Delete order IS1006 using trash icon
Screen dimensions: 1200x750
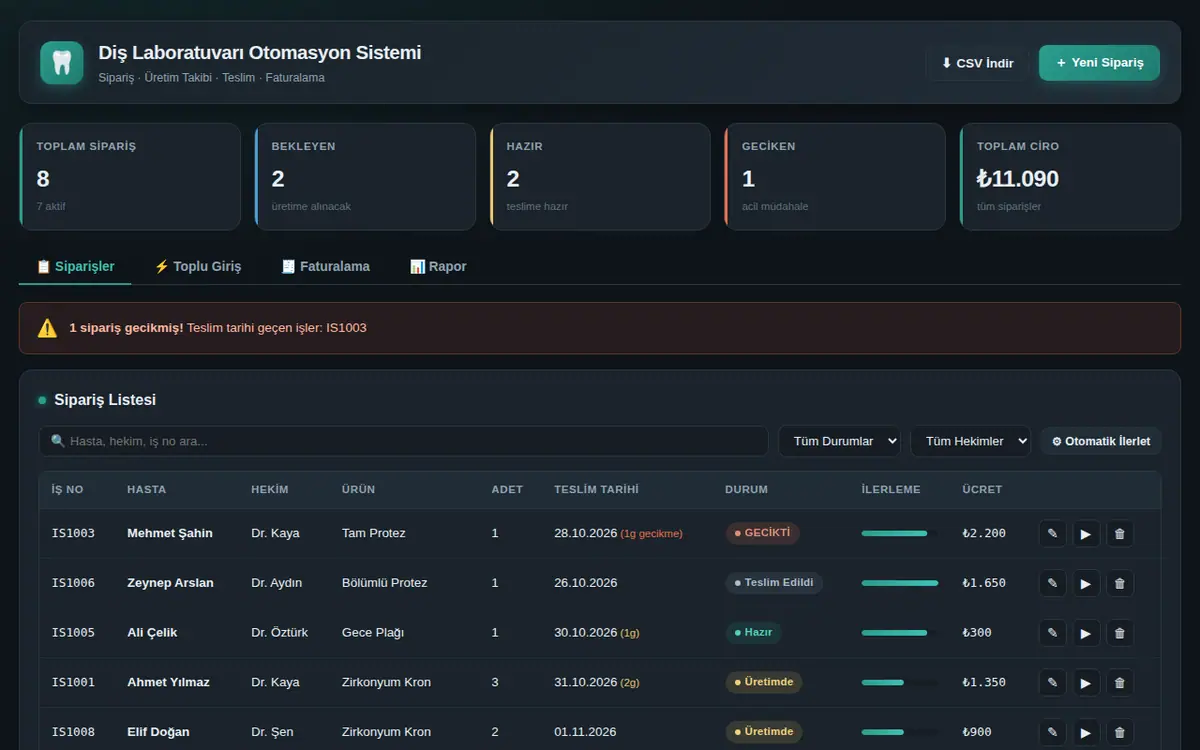(1120, 583)
